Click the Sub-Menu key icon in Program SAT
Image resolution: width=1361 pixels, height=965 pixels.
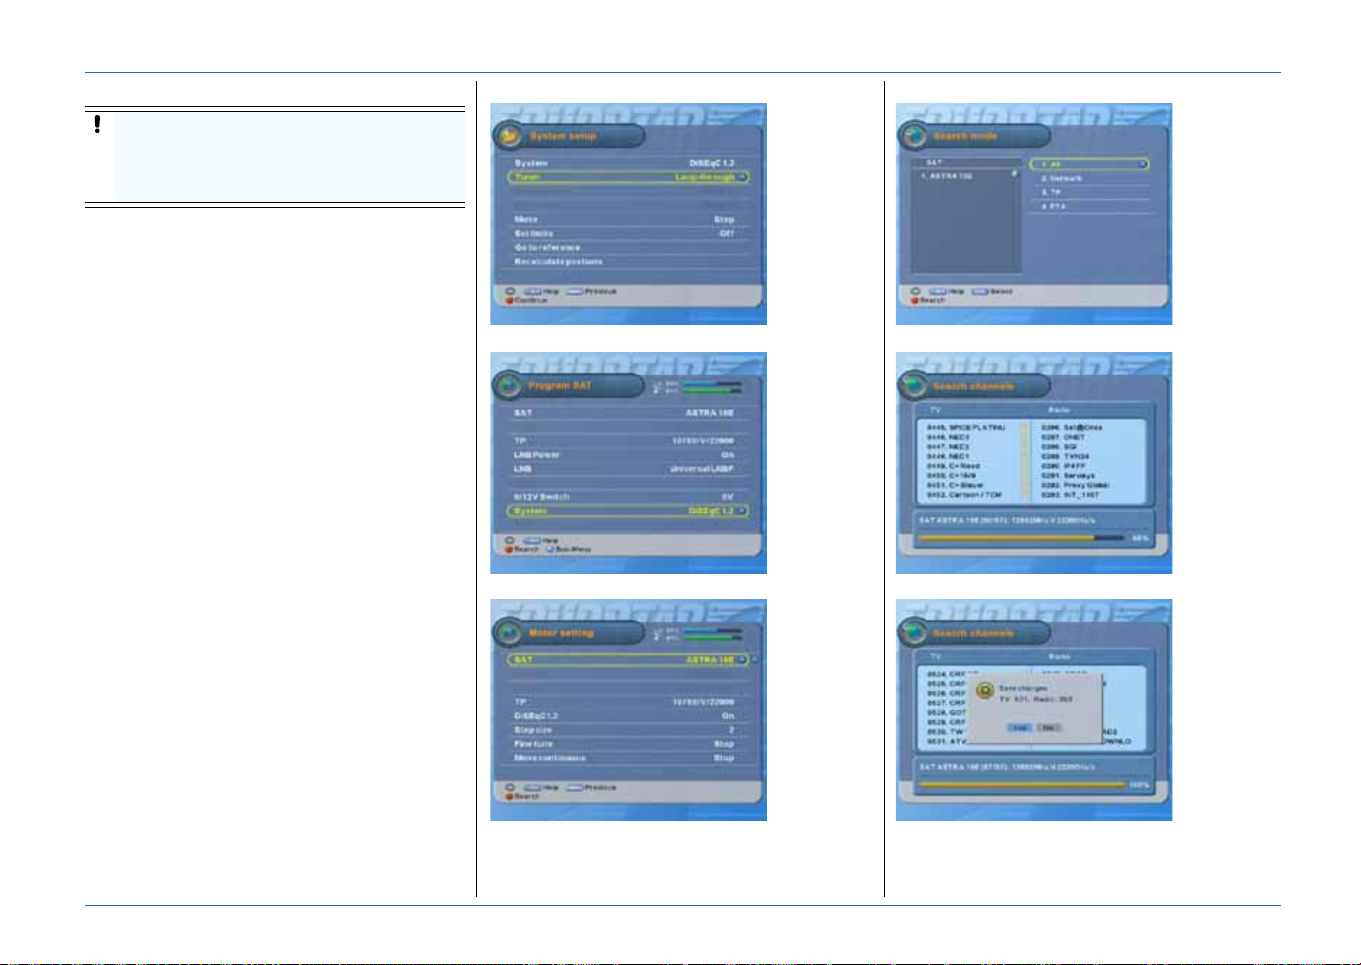549,549
